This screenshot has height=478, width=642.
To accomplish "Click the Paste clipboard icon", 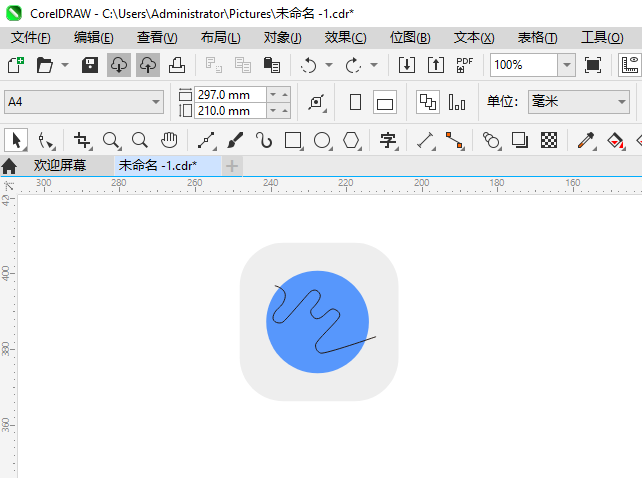I will pyautogui.click(x=272, y=65).
